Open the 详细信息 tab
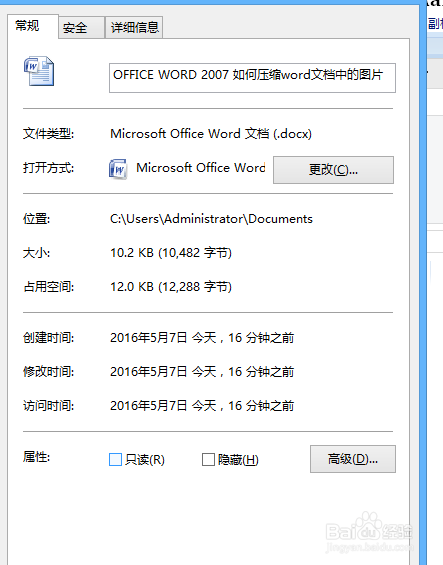The width and height of the screenshot is (443, 565). click(134, 27)
